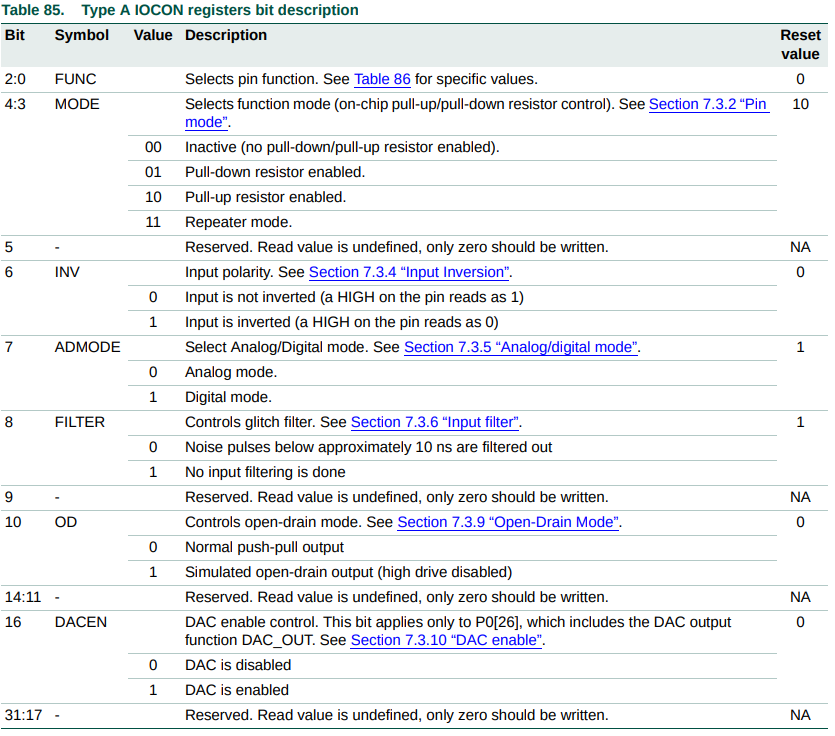The image size is (835, 736).
Task: Click MODE reset value "10"
Action: pyautogui.click(x=800, y=104)
